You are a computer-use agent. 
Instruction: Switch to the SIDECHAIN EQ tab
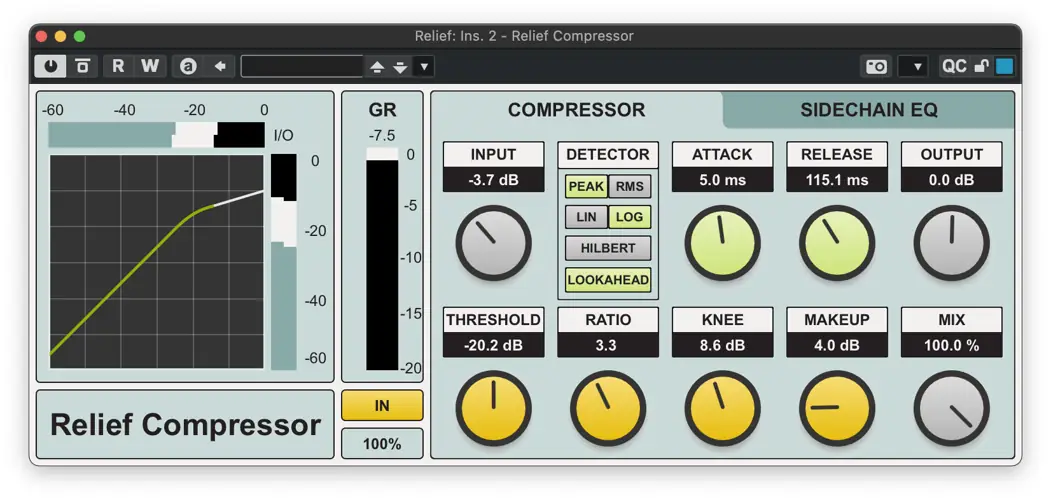click(x=868, y=110)
